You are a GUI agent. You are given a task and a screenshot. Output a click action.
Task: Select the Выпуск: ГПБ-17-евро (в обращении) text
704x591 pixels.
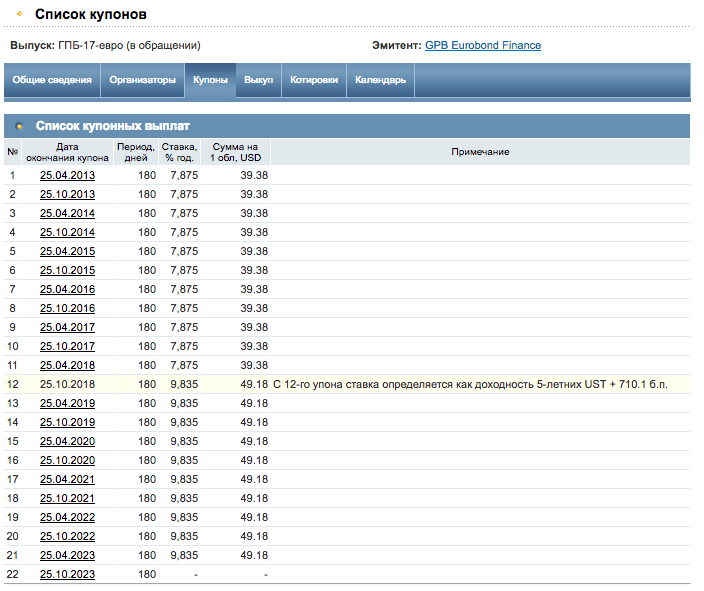coord(106,45)
